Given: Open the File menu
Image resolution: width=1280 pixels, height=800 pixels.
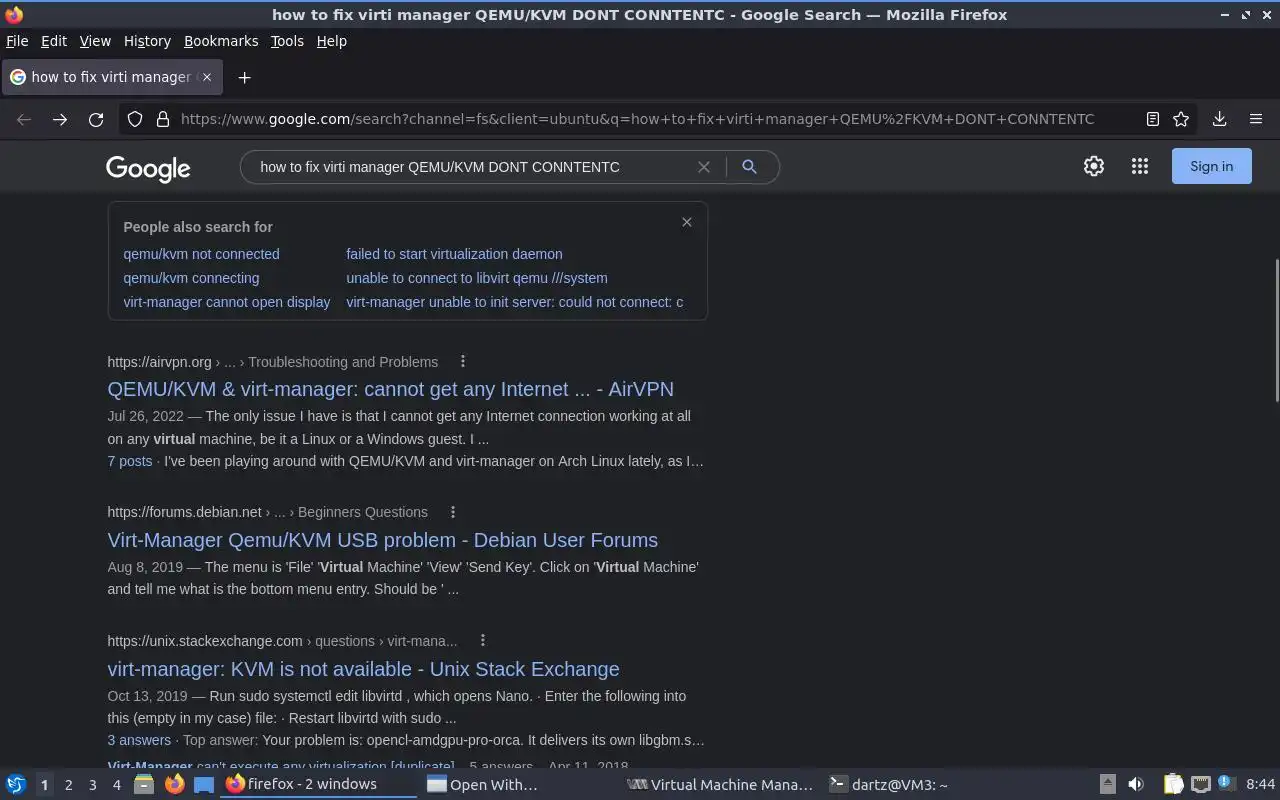Looking at the screenshot, I should [x=17, y=41].
